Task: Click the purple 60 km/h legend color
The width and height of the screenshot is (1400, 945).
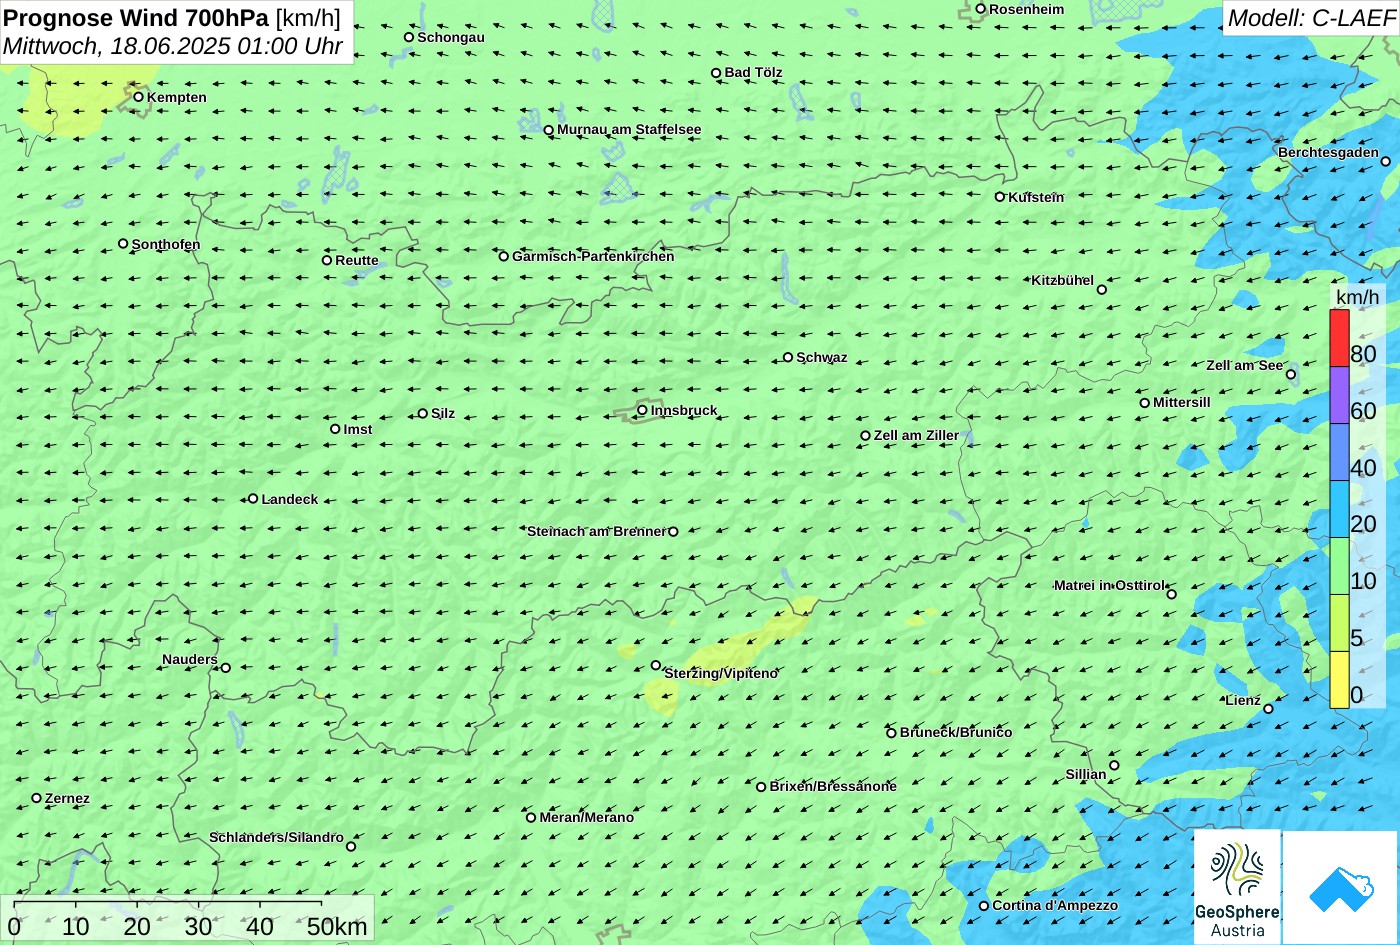Action: tap(1339, 395)
